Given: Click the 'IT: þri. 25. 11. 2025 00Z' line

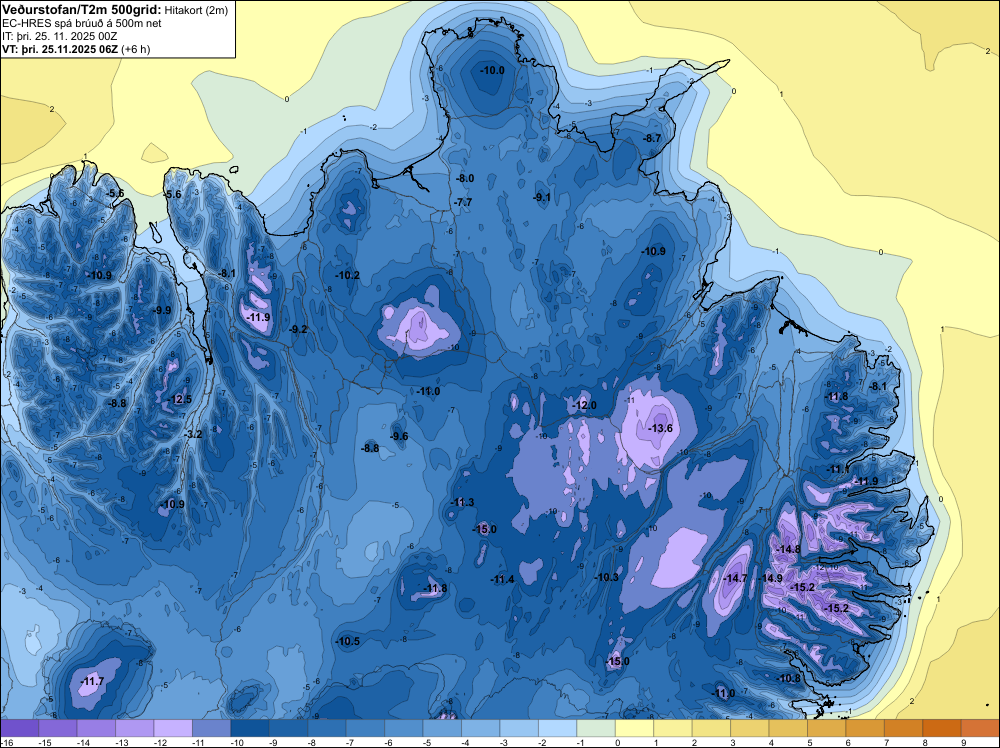Looking at the screenshot, I should (60, 36).
